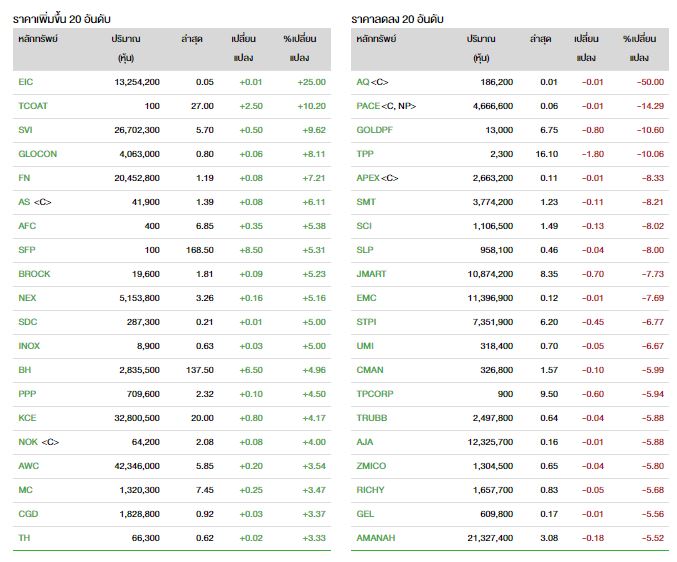Select the AWC ticker symbol
This screenshot has height=562, width=677.
28,465
